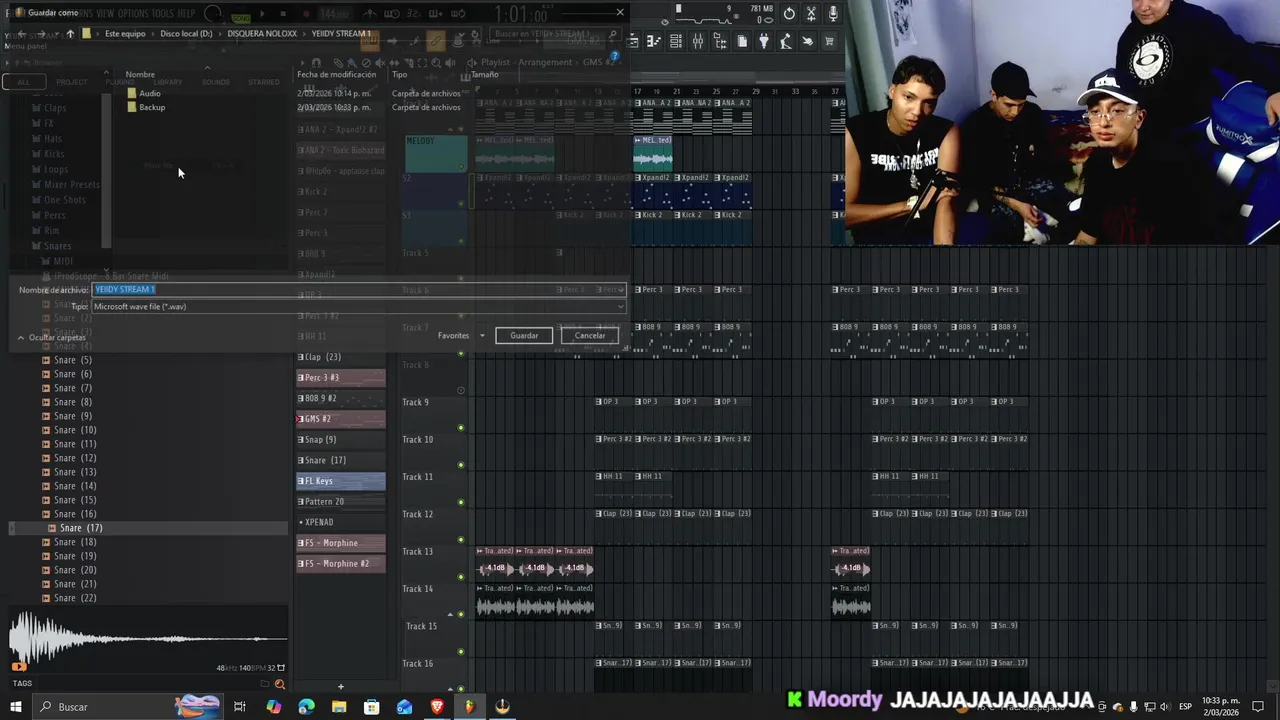Launch Microsoft Edge from taskbar
This screenshot has height=720, width=1280.
click(306, 707)
